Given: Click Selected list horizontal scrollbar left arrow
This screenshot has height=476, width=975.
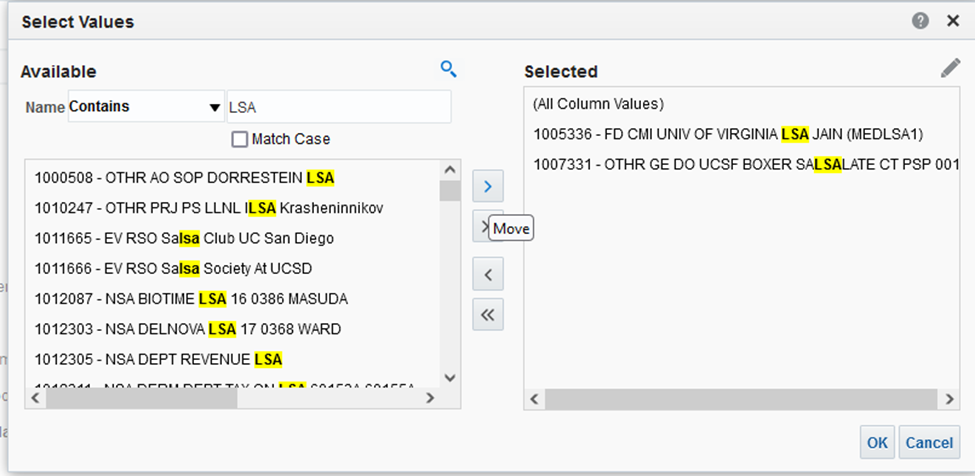Looking at the screenshot, I should [534, 399].
